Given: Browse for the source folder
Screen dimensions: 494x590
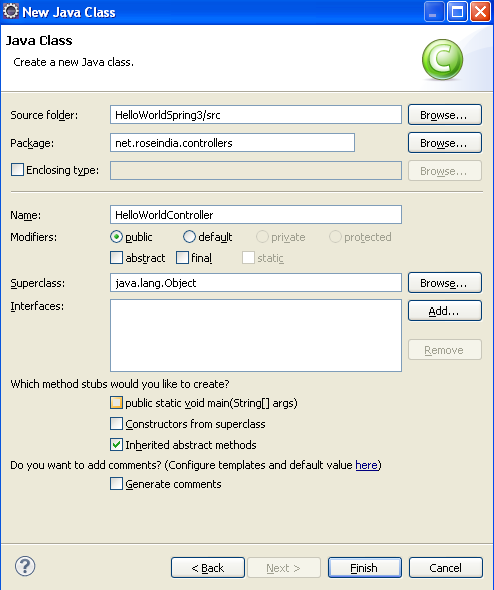Looking at the screenshot, I should [445, 114].
